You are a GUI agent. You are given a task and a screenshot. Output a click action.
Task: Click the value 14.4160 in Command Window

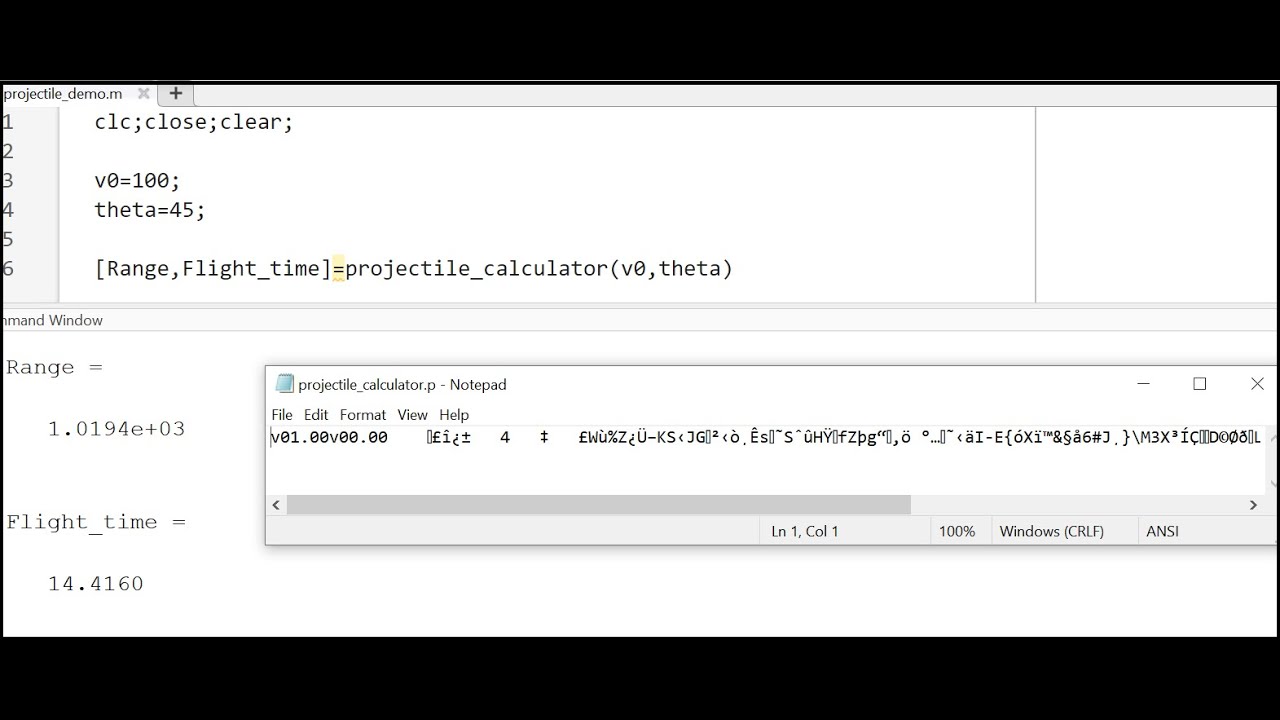click(x=96, y=584)
